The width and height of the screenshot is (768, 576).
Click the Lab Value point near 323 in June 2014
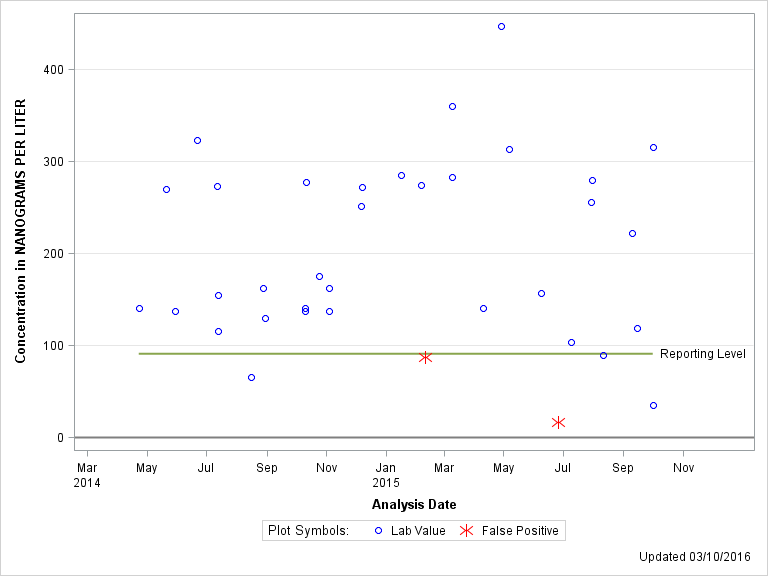(x=197, y=141)
